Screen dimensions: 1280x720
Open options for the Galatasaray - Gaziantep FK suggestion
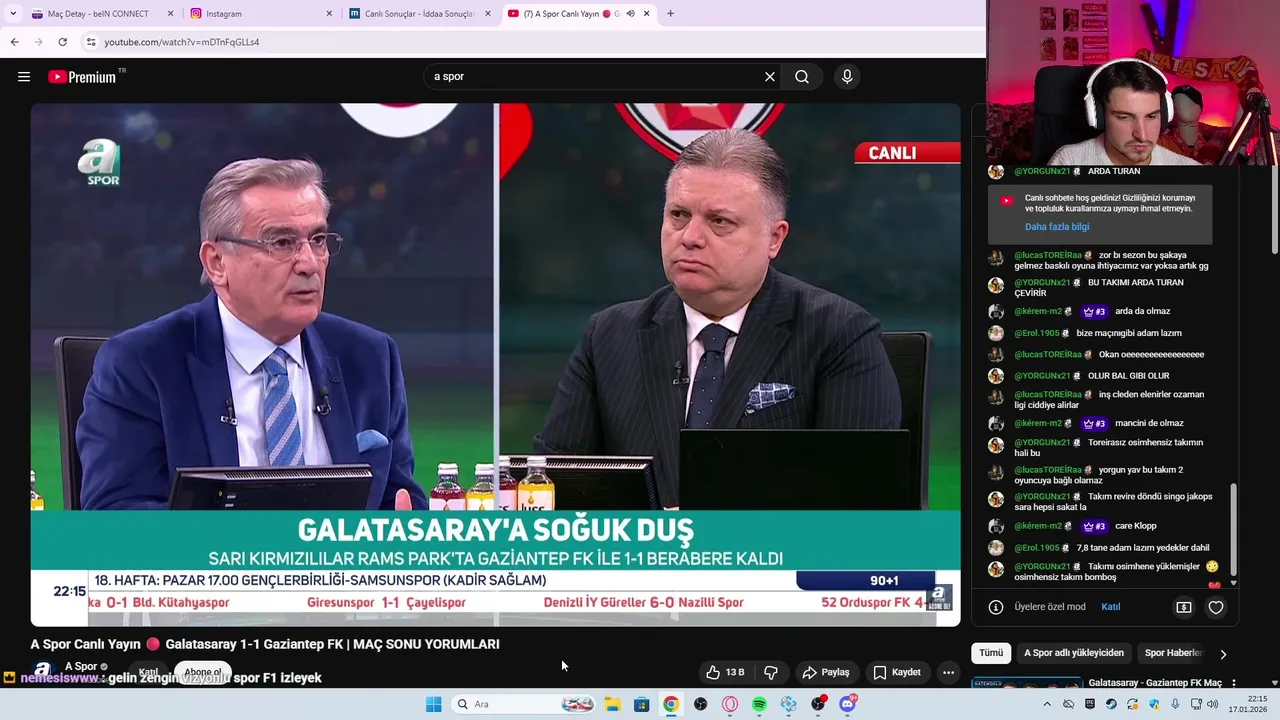point(1233,683)
